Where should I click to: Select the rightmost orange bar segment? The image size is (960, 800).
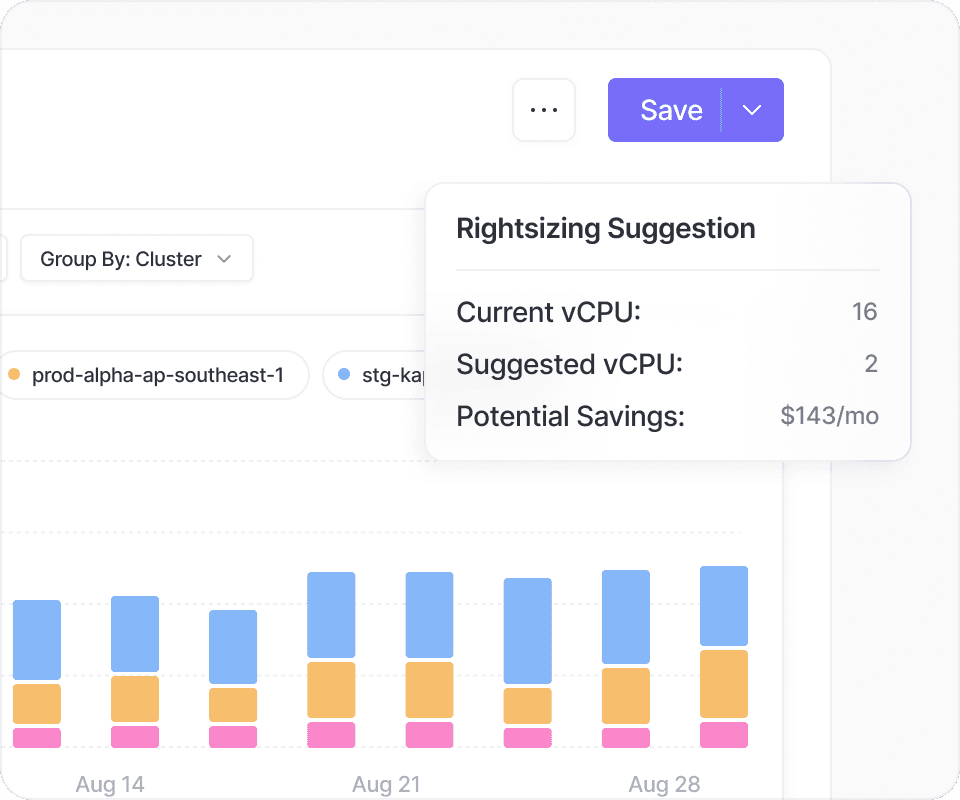(723, 684)
